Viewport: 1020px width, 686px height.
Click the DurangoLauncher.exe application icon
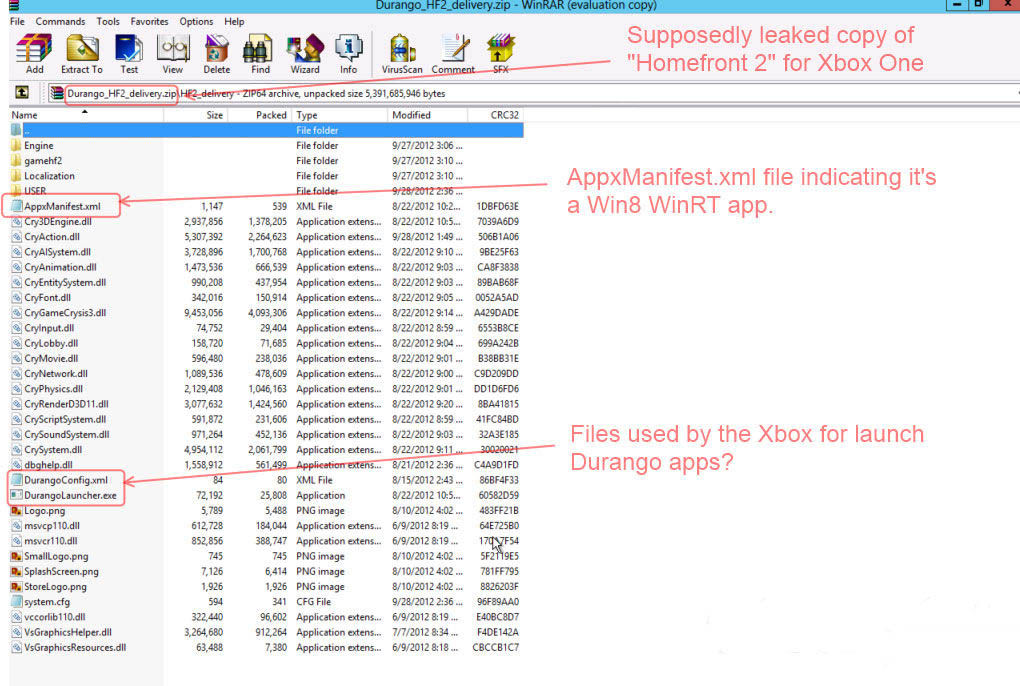[16, 495]
